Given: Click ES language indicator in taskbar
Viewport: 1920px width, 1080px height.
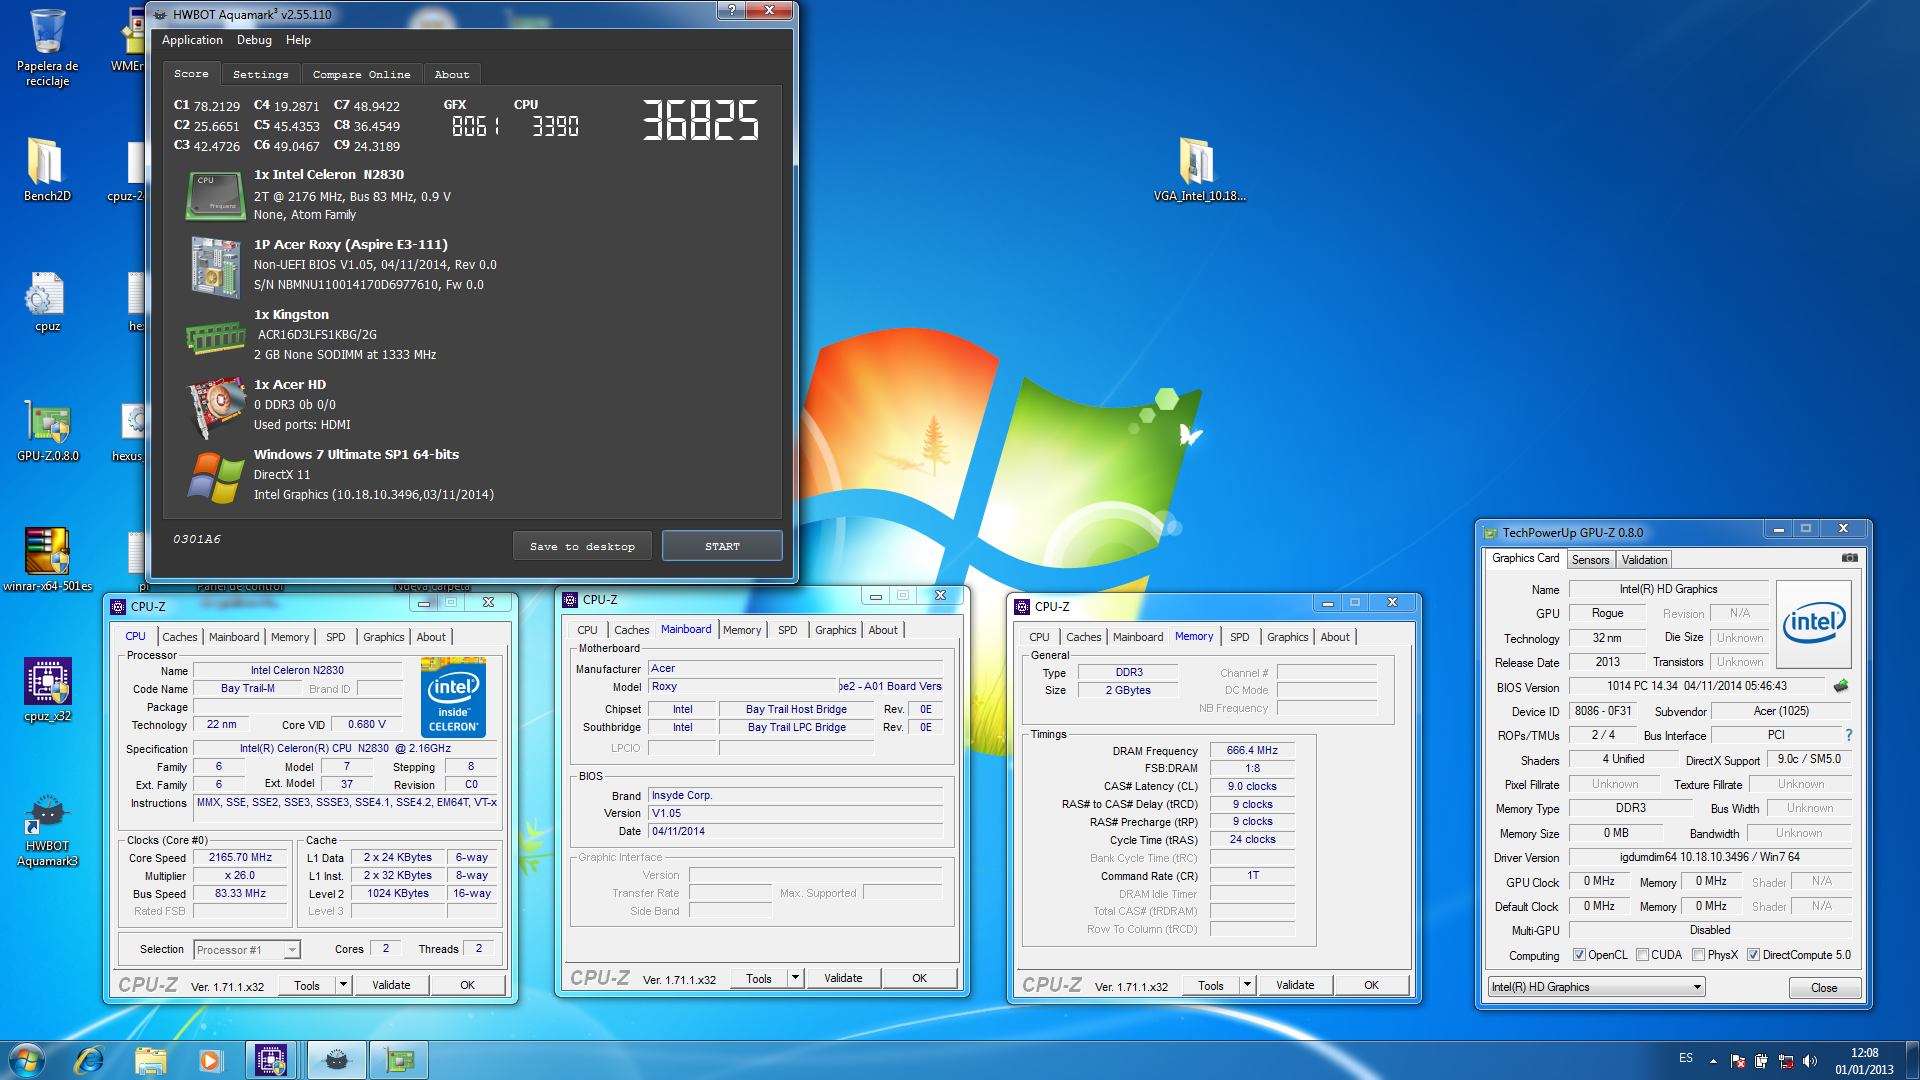Looking at the screenshot, I should click(x=1686, y=1058).
